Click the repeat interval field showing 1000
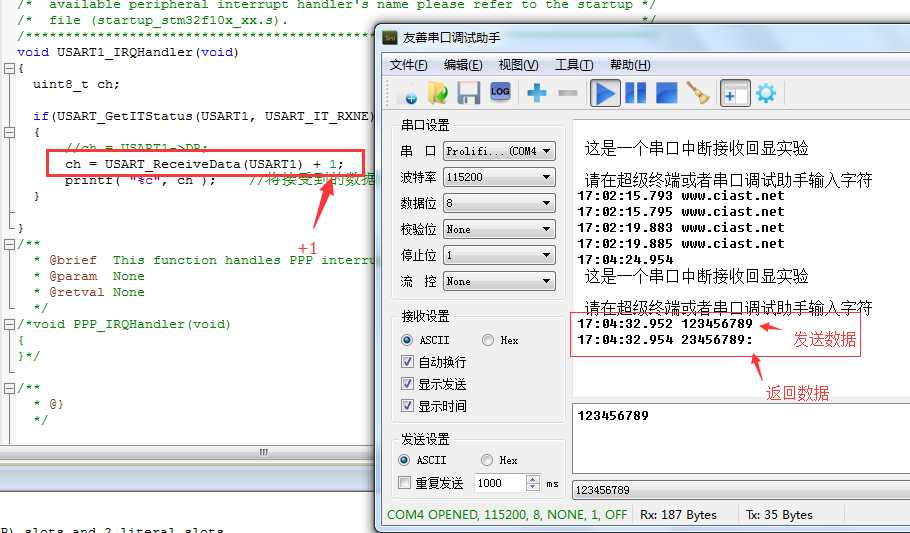The width and height of the screenshot is (910, 533). 501,483
